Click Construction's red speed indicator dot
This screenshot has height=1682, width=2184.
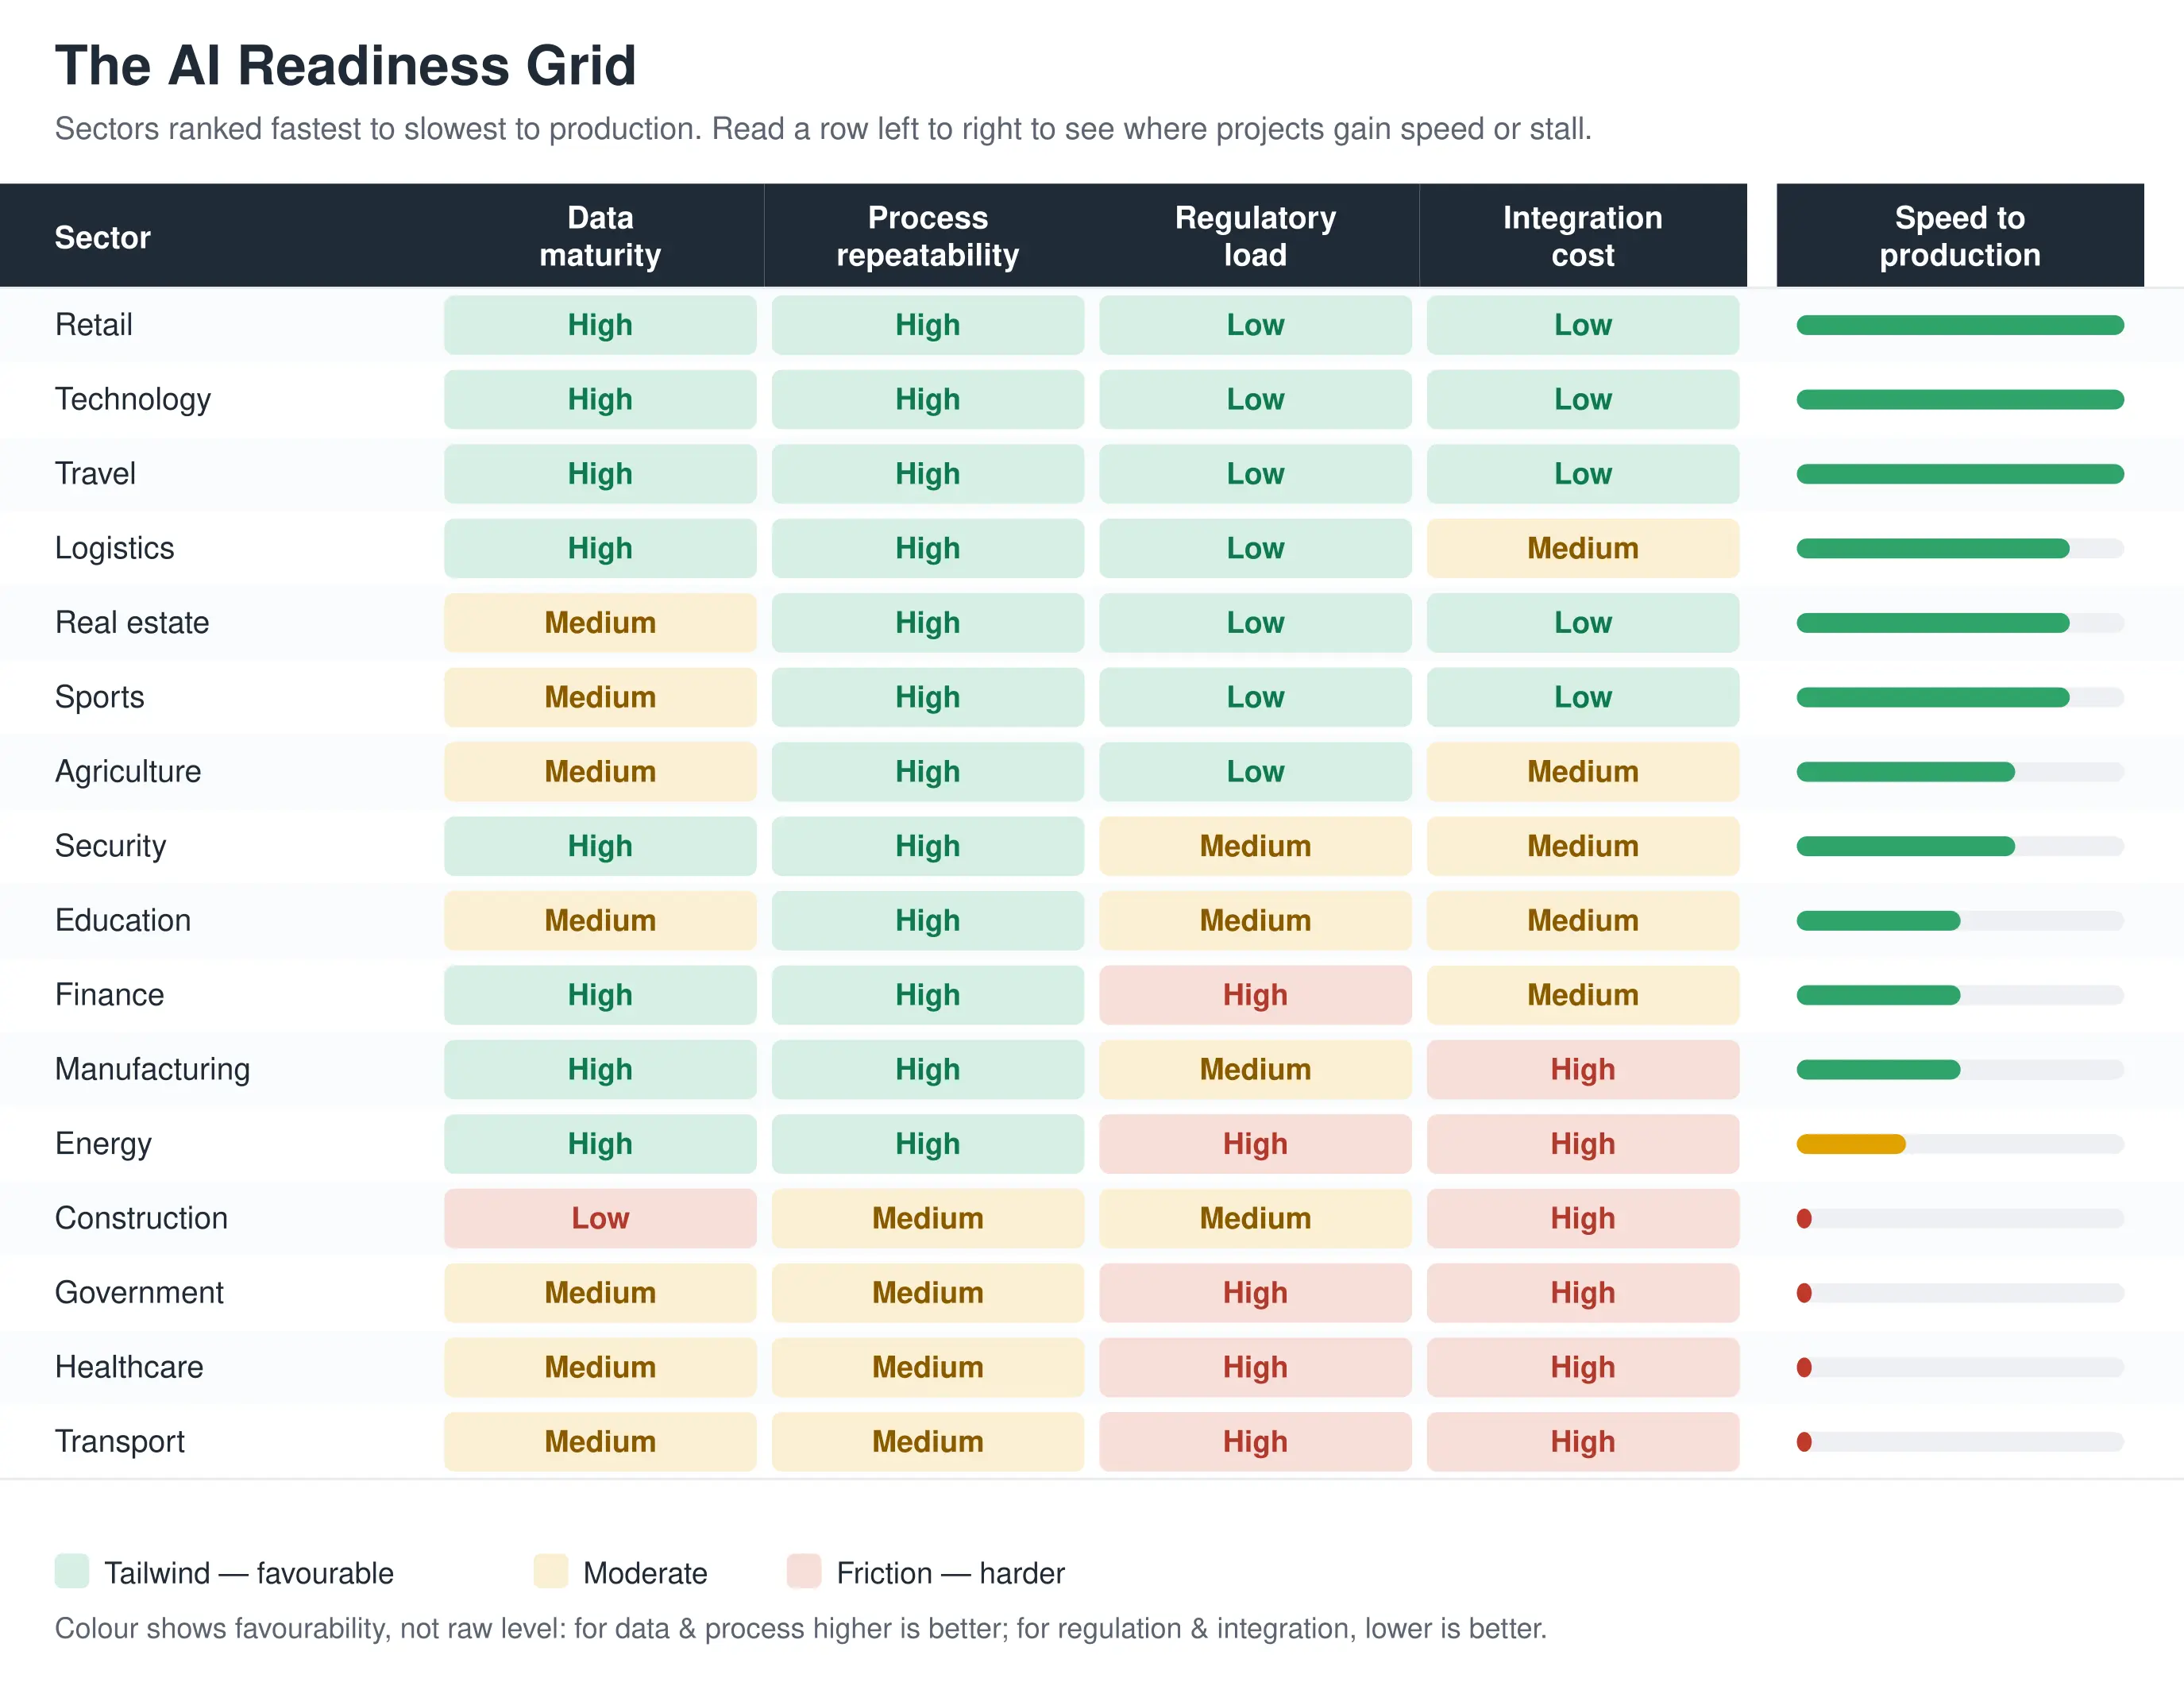[x=1804, y=1218]
